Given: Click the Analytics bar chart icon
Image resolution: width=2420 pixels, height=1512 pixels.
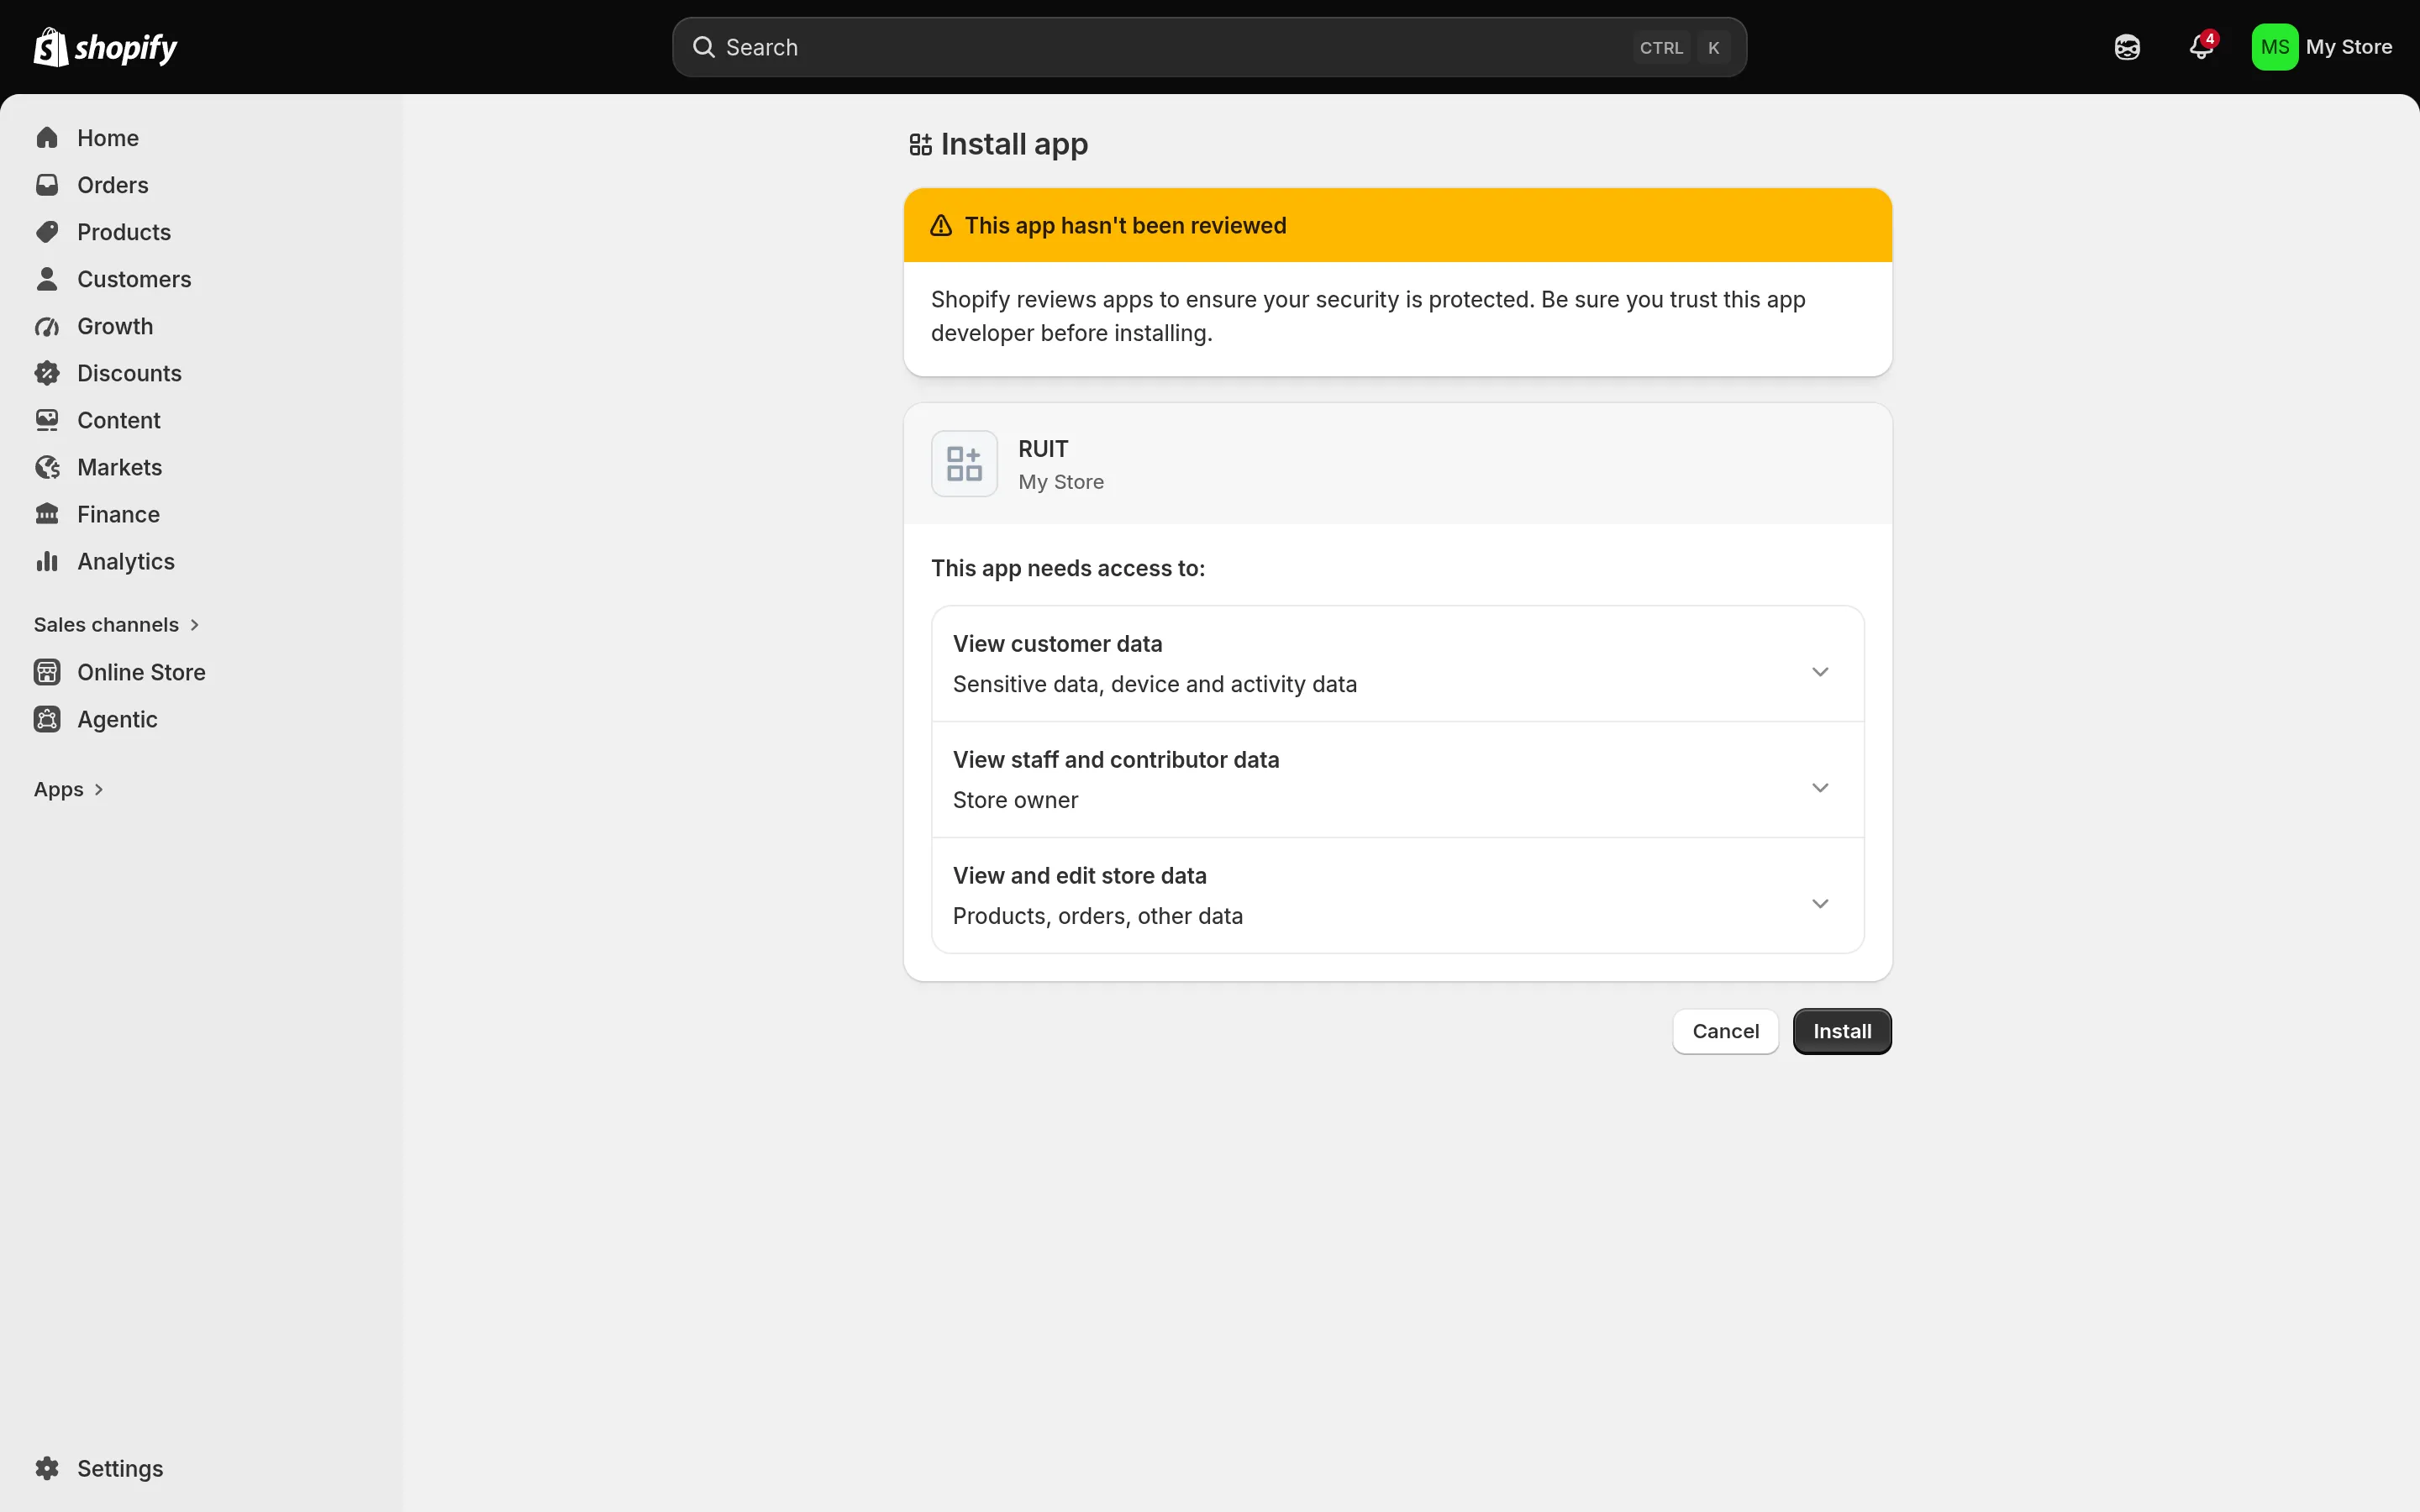Looking at the screenshot, I should (x=47, y=561).
